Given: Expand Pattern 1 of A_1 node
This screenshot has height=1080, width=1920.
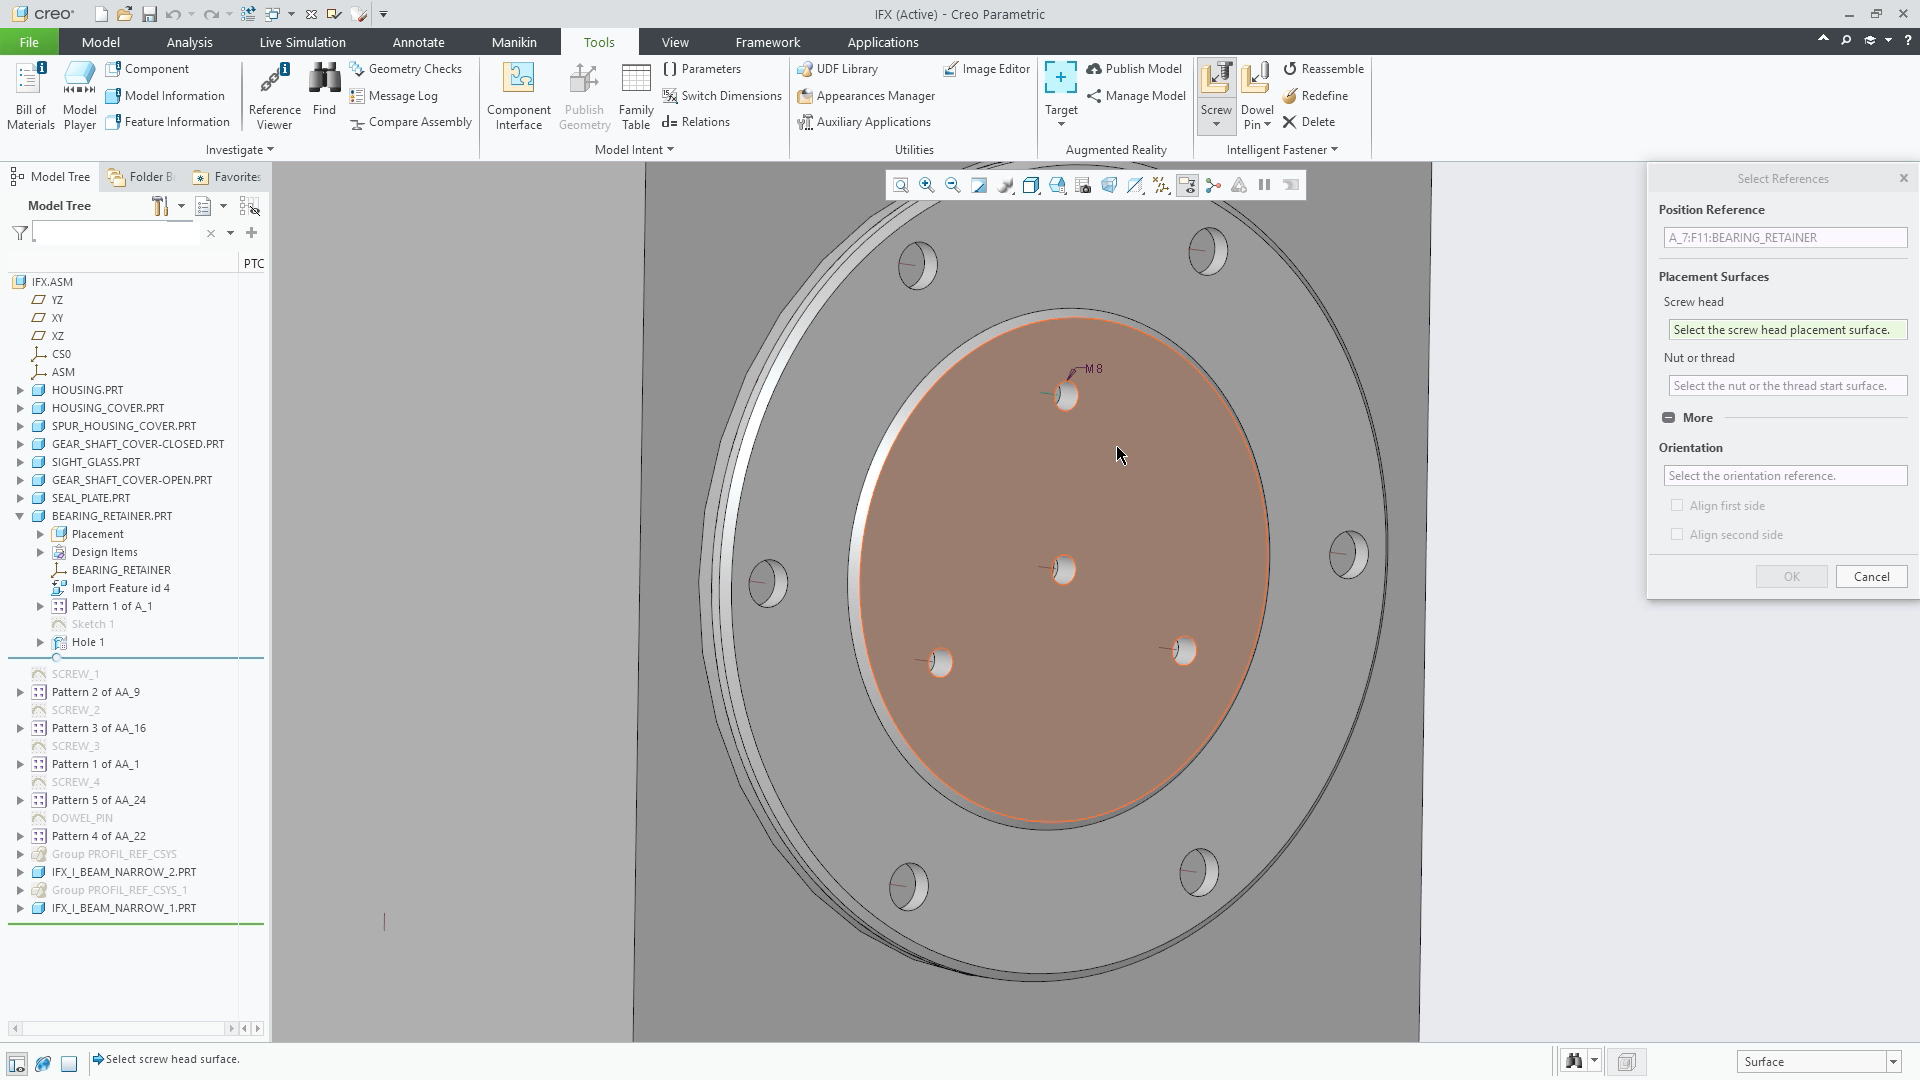Looking at the screenshot, I should click(40, 606).
